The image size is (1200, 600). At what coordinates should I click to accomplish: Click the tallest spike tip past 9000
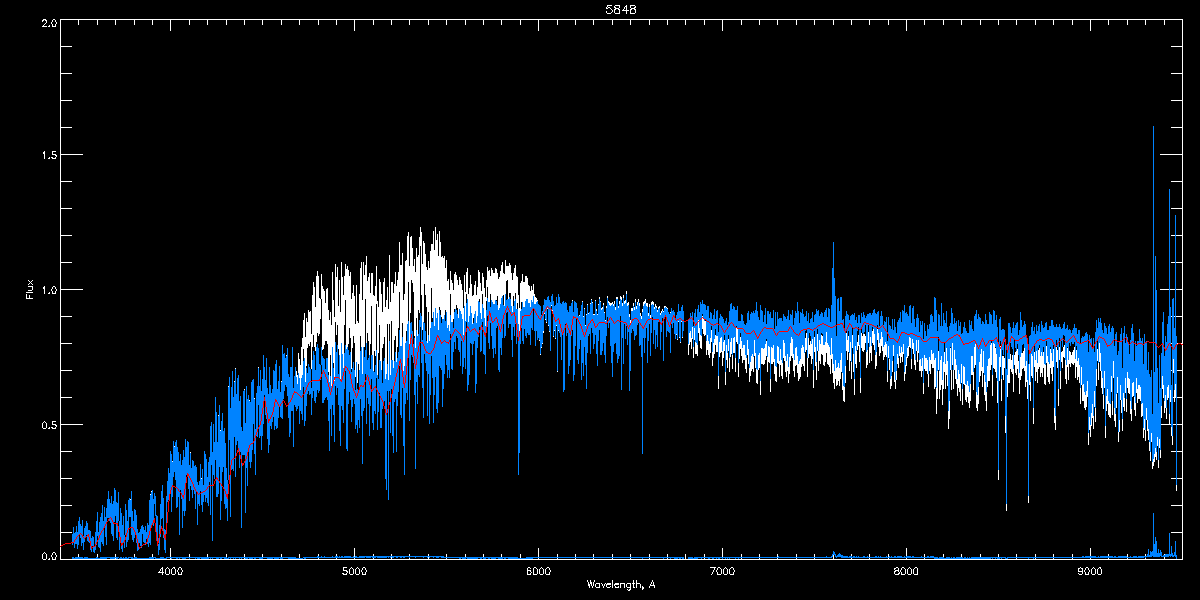click(x=1153, y=127)
